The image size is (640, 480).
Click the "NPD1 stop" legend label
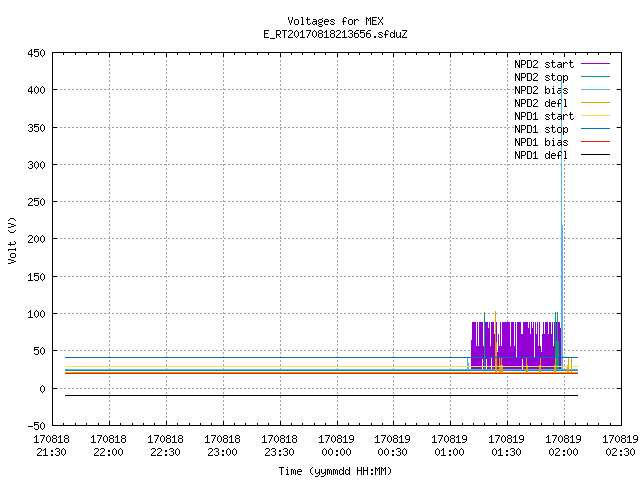[x=541, y=129]
